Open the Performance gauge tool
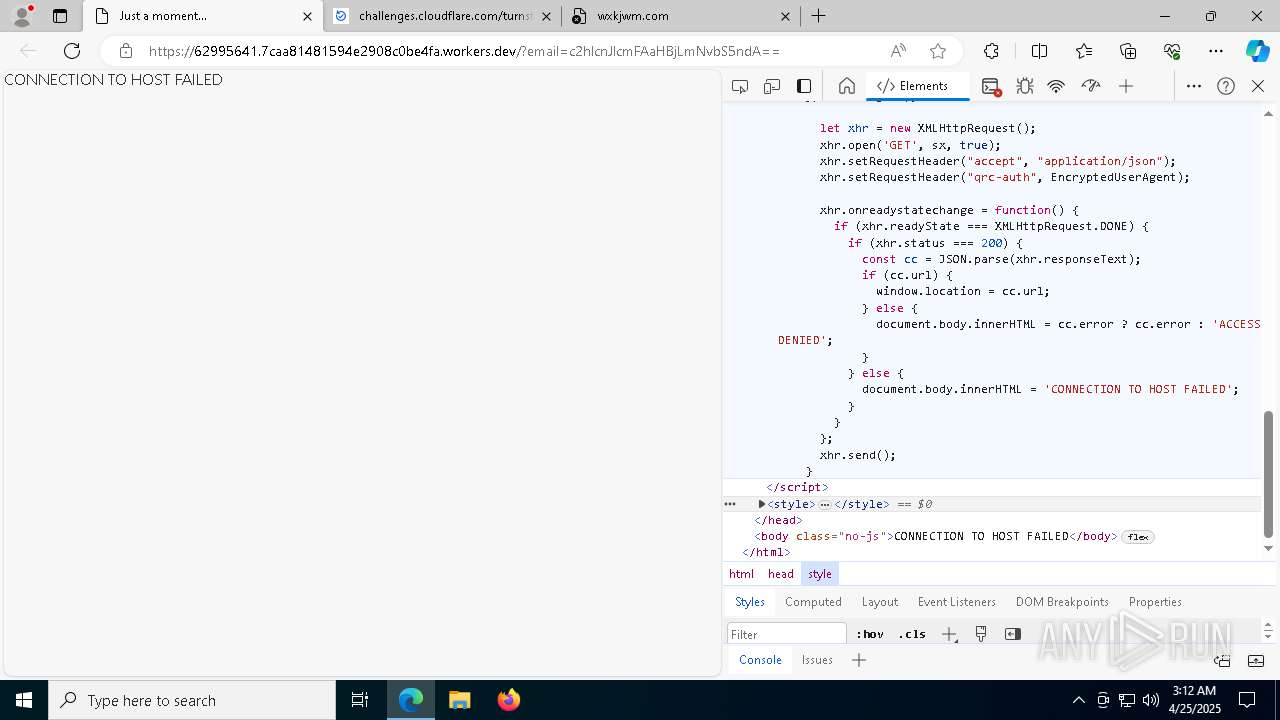Screen dimensions: 1280x720 pos(1091,86)
